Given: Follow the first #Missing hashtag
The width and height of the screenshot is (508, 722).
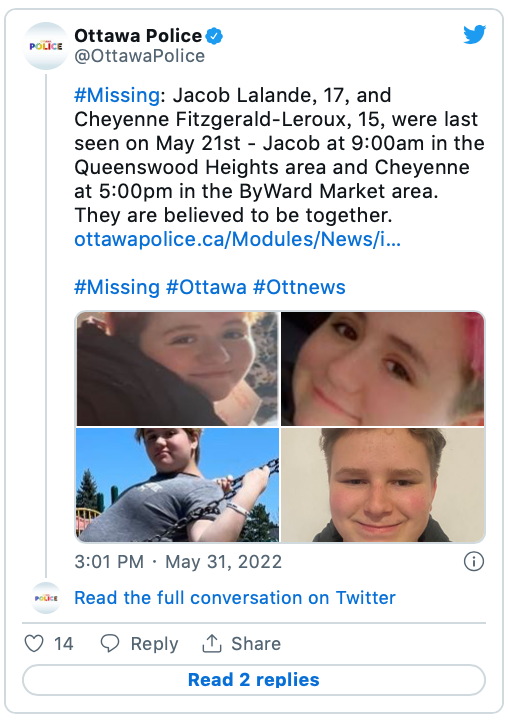Looking at the screenshot, I should (x=117, y=95).
